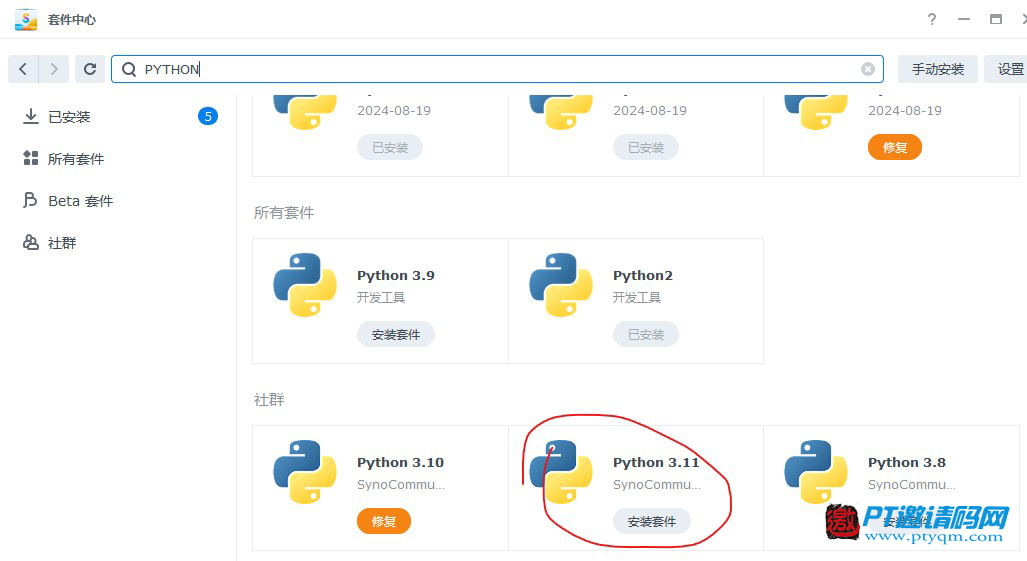Image resolution: width=1027 pixels, height=561 pixels.
Task: Click the blue badge showing 5
Action: coord(208,117)
